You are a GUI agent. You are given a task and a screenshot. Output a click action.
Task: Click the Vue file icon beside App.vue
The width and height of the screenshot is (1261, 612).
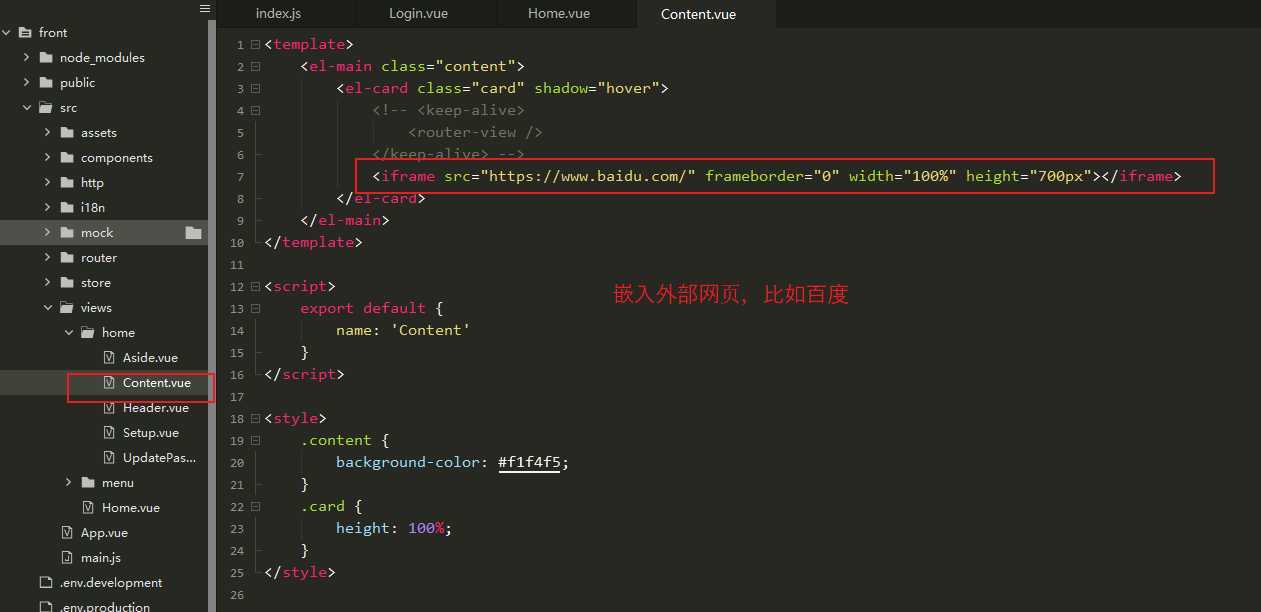point(67,533)
